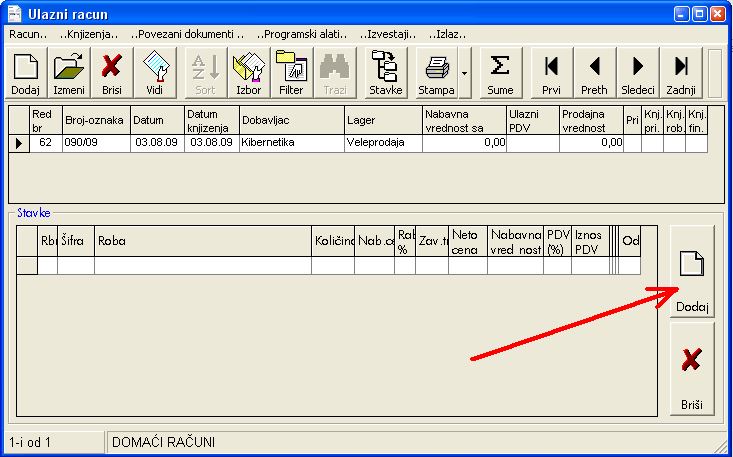Open the Stavke items tool in the toolbar

coord(385,73)
